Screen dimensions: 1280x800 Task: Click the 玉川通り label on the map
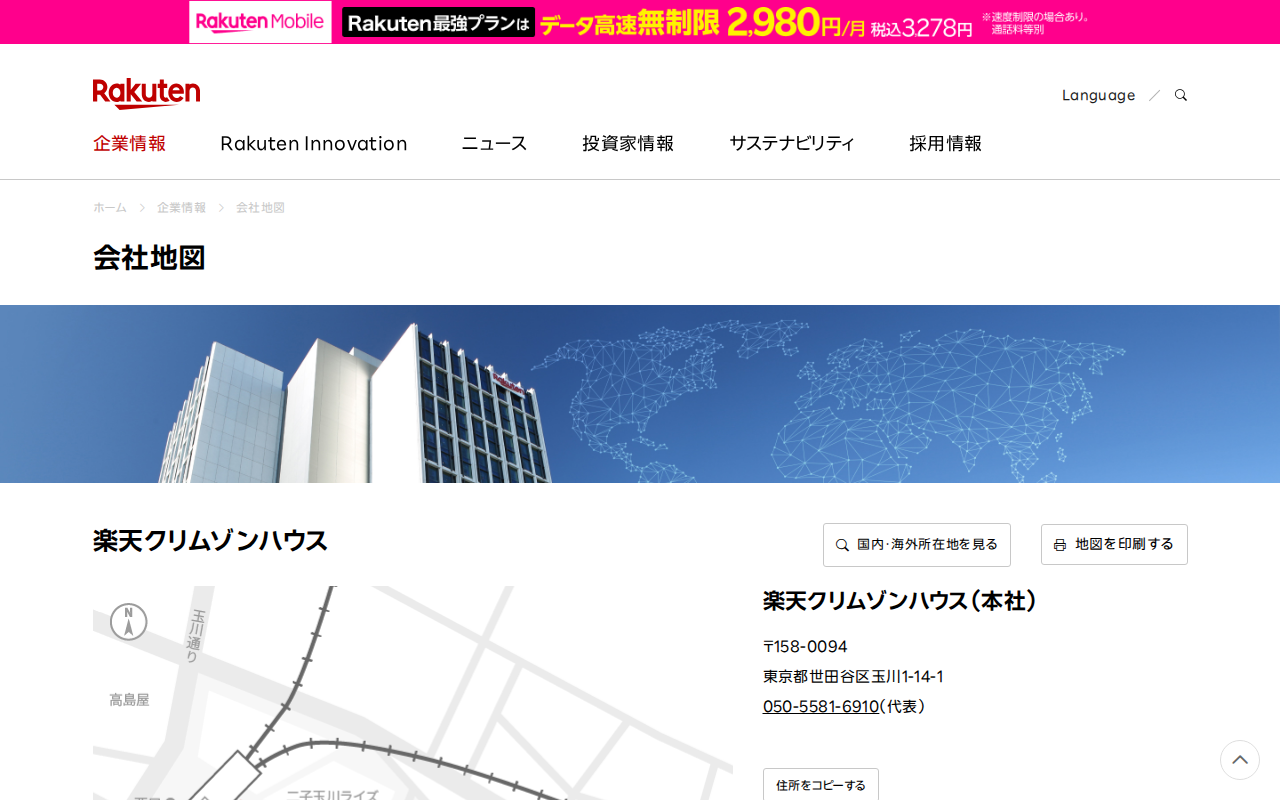196,636
